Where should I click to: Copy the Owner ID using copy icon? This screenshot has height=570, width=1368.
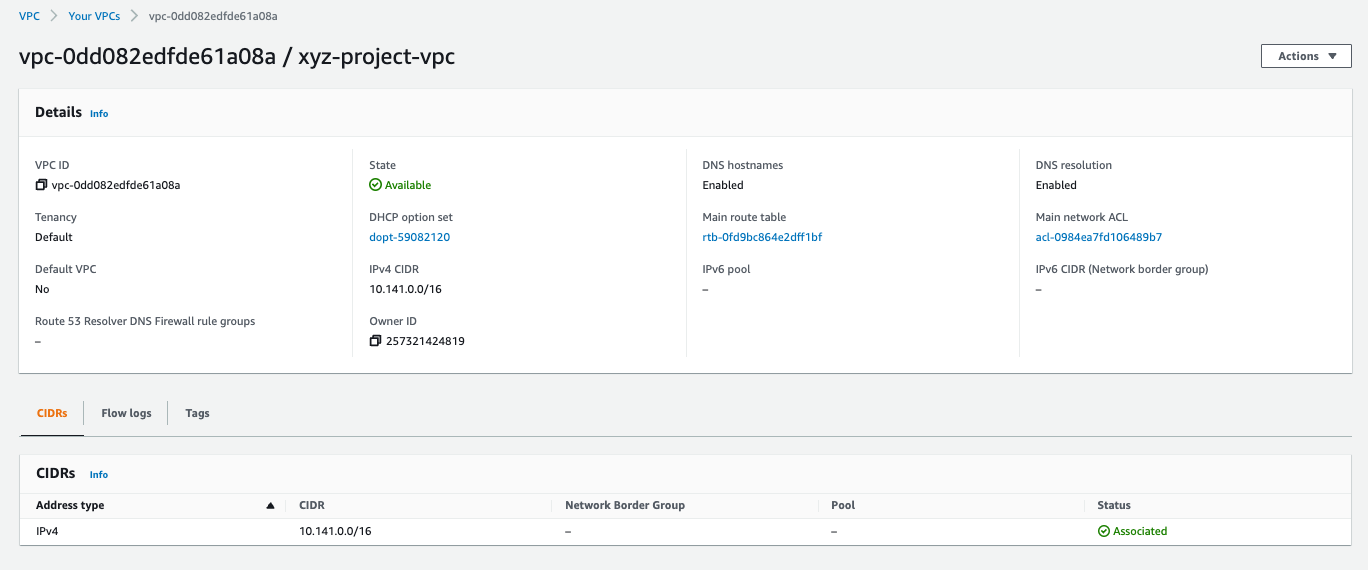coord(375,341)
